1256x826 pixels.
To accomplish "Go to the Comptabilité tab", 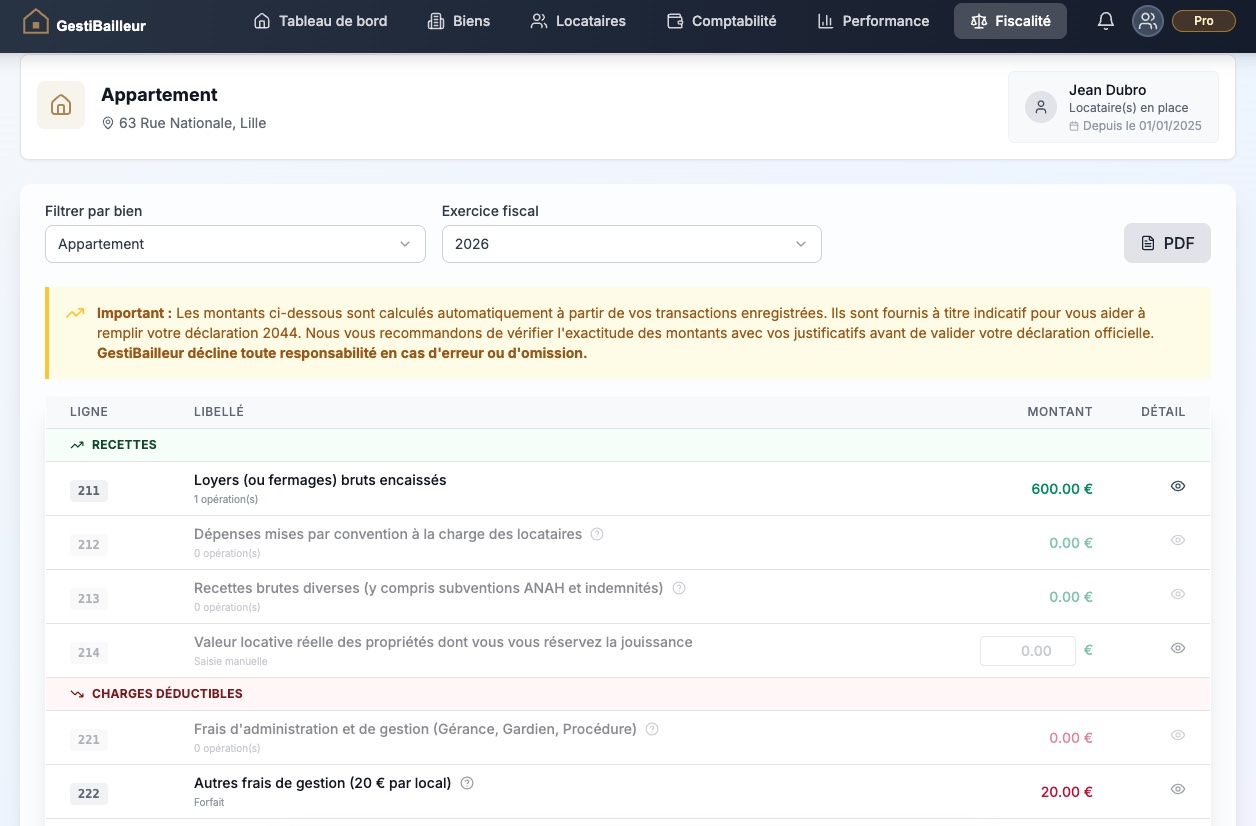I will coord(721,21).
